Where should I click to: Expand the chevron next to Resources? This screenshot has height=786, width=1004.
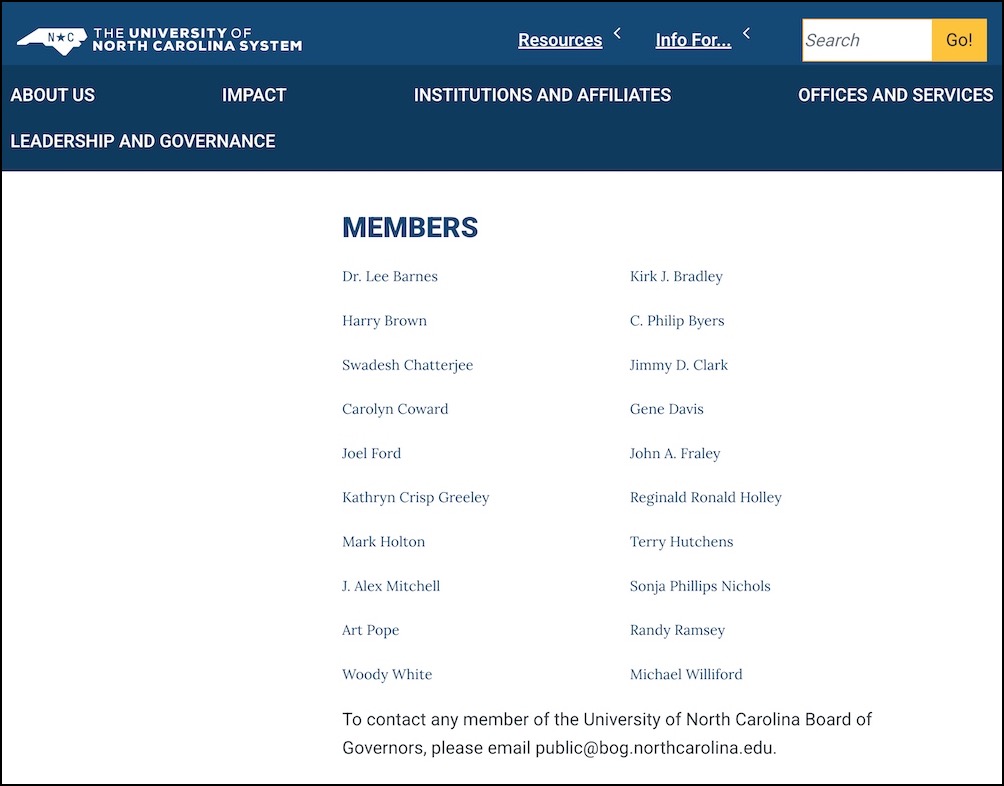pyautogui.click(x=617, y=33)
